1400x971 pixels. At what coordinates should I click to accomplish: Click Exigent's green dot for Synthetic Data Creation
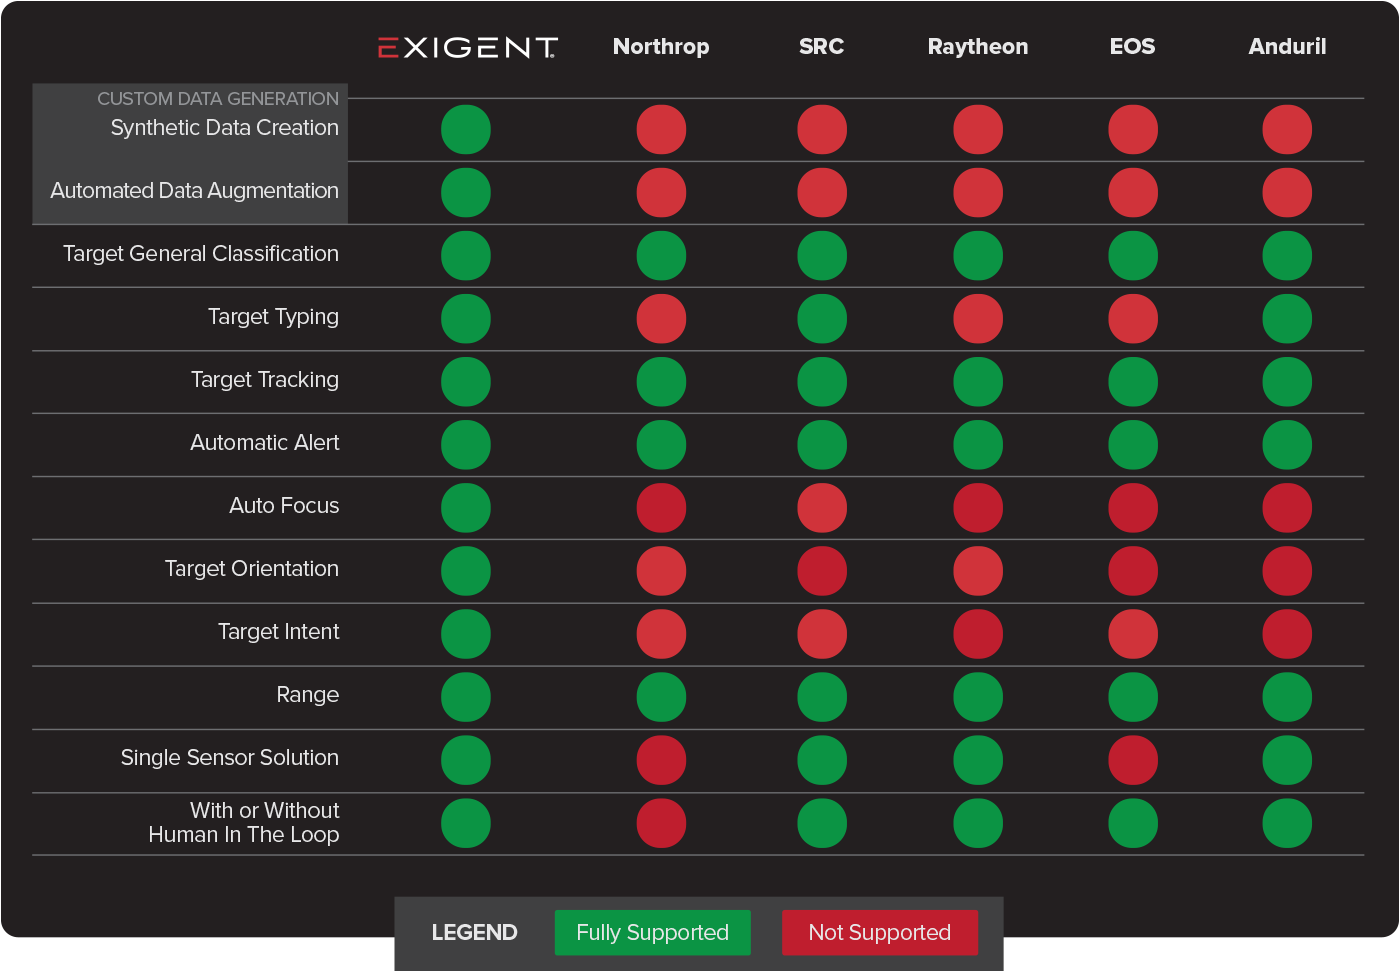coord(466,130)
